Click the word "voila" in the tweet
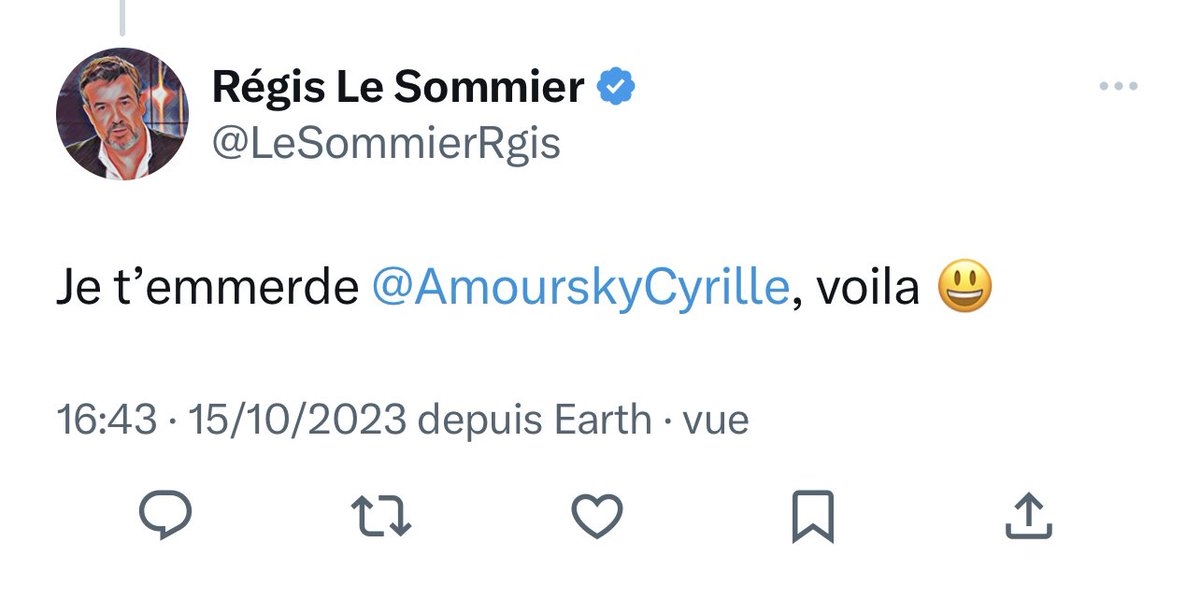Screen dimensions: 1200x614 coord(868,290)
